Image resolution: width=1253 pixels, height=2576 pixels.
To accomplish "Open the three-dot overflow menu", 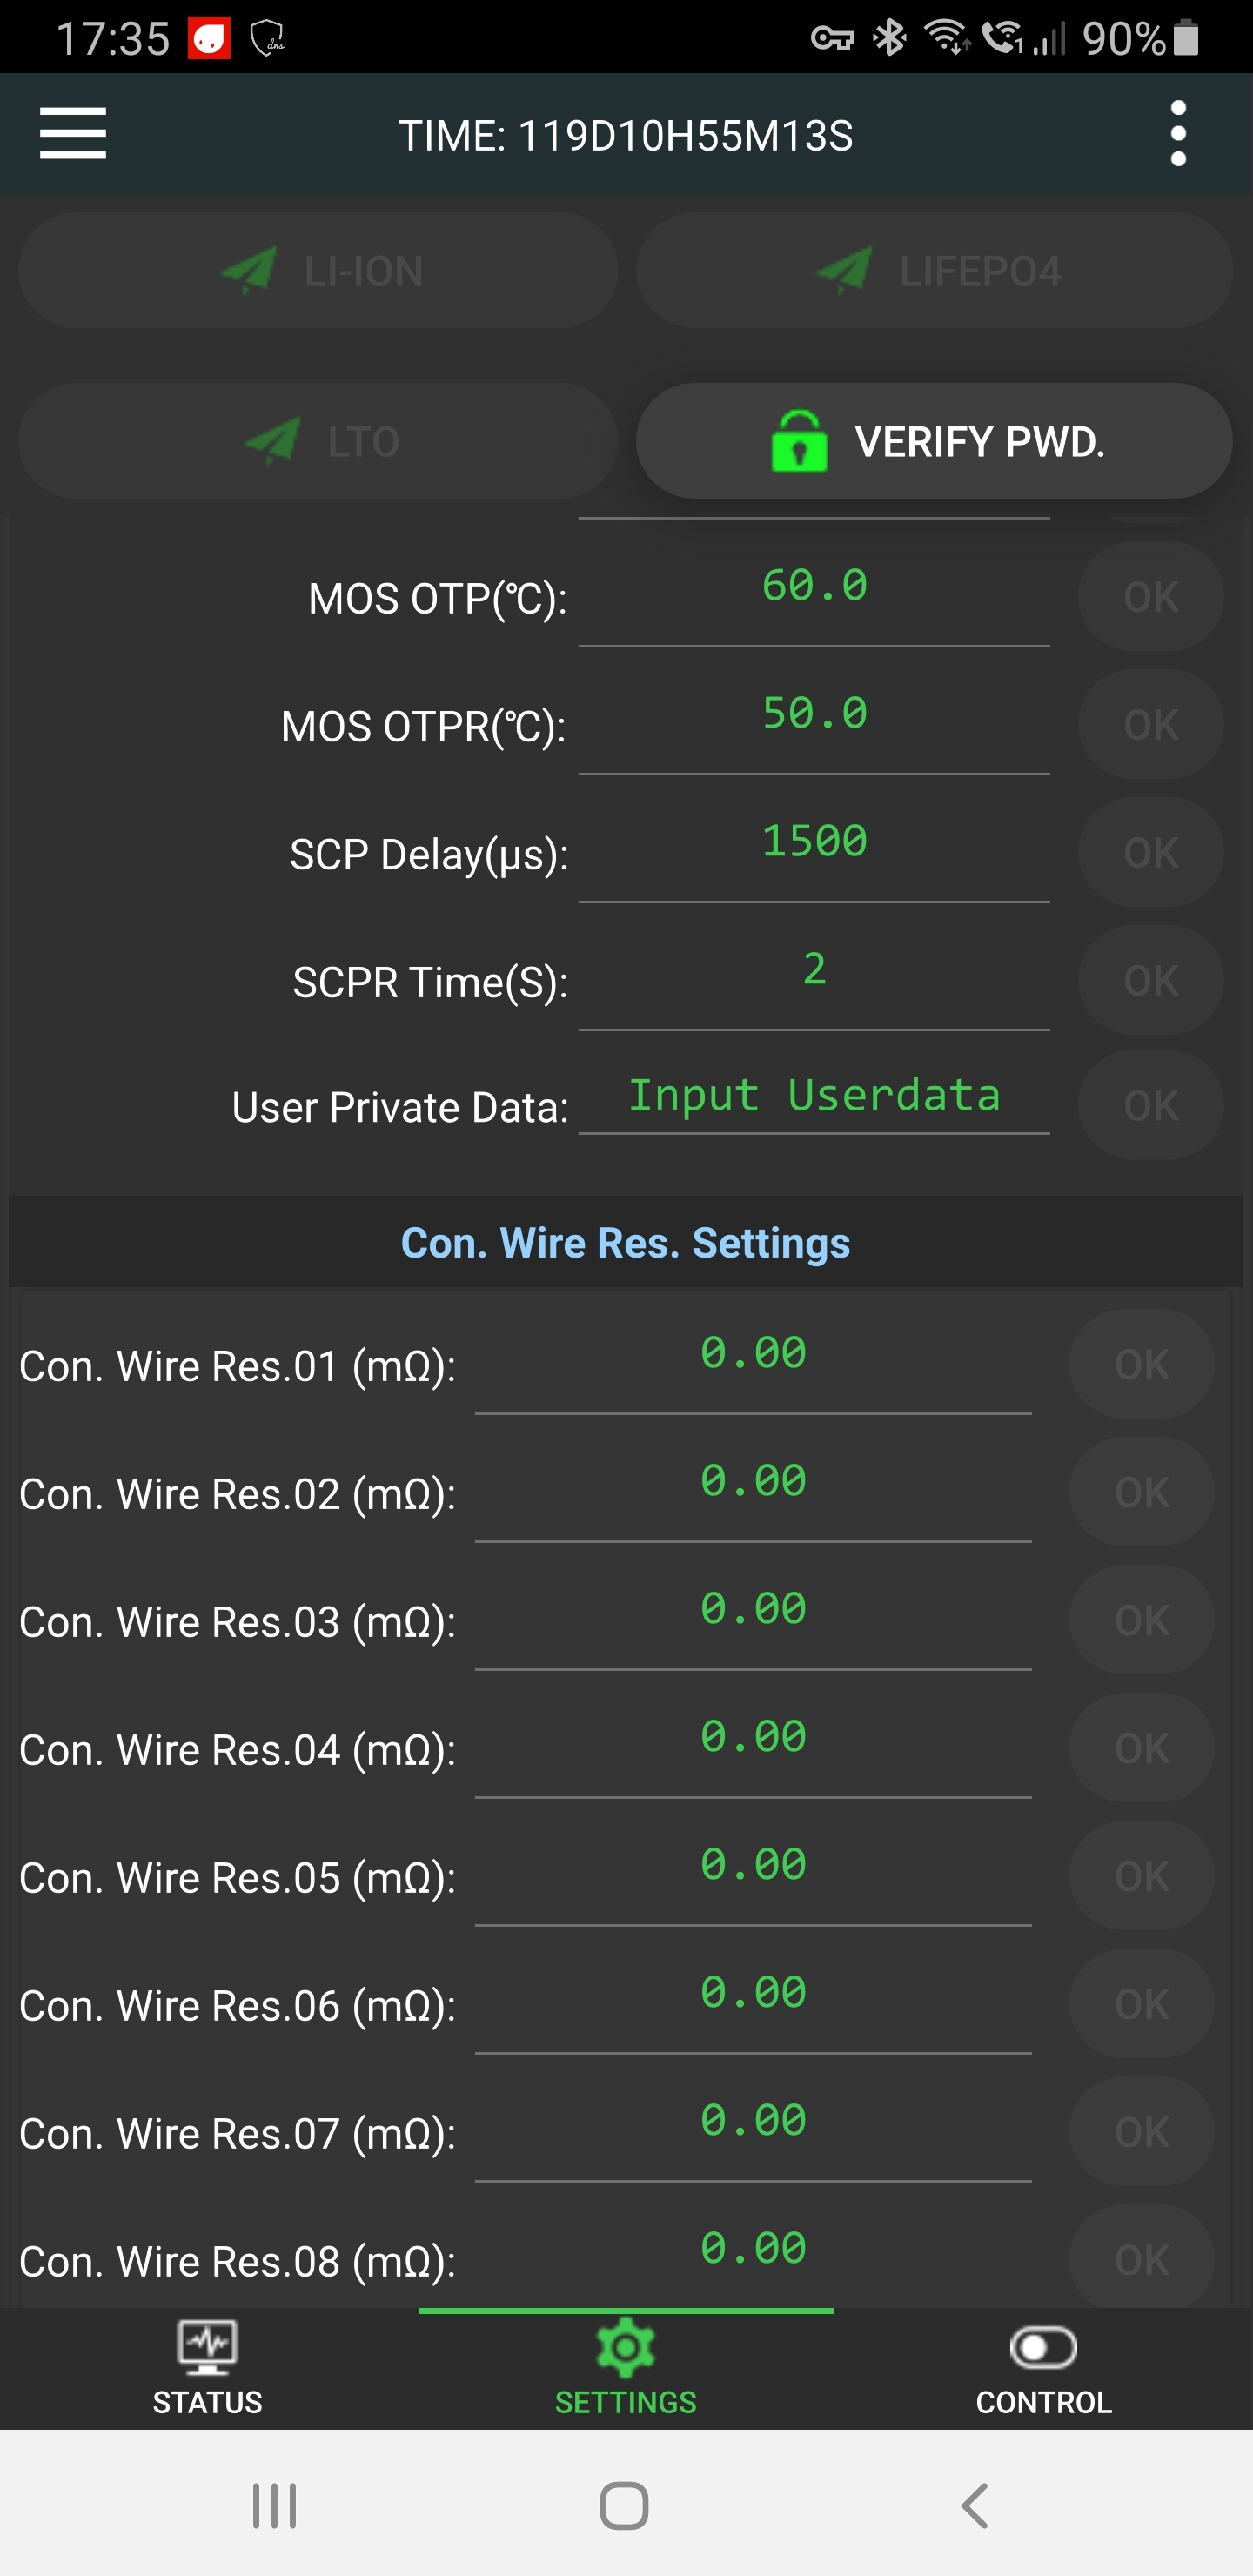I will [1178, 134].
